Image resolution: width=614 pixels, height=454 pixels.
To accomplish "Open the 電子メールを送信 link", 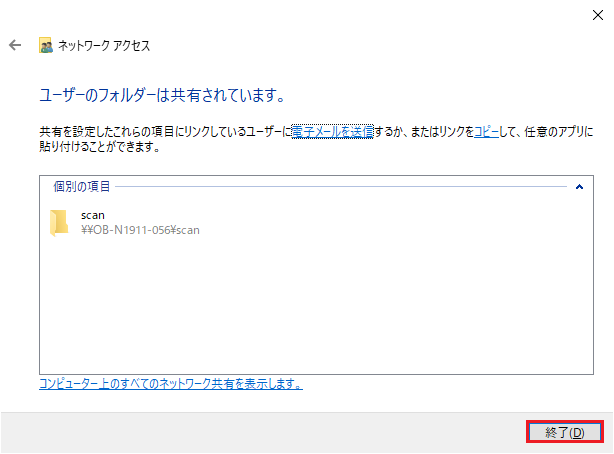I will coord(332,132).
